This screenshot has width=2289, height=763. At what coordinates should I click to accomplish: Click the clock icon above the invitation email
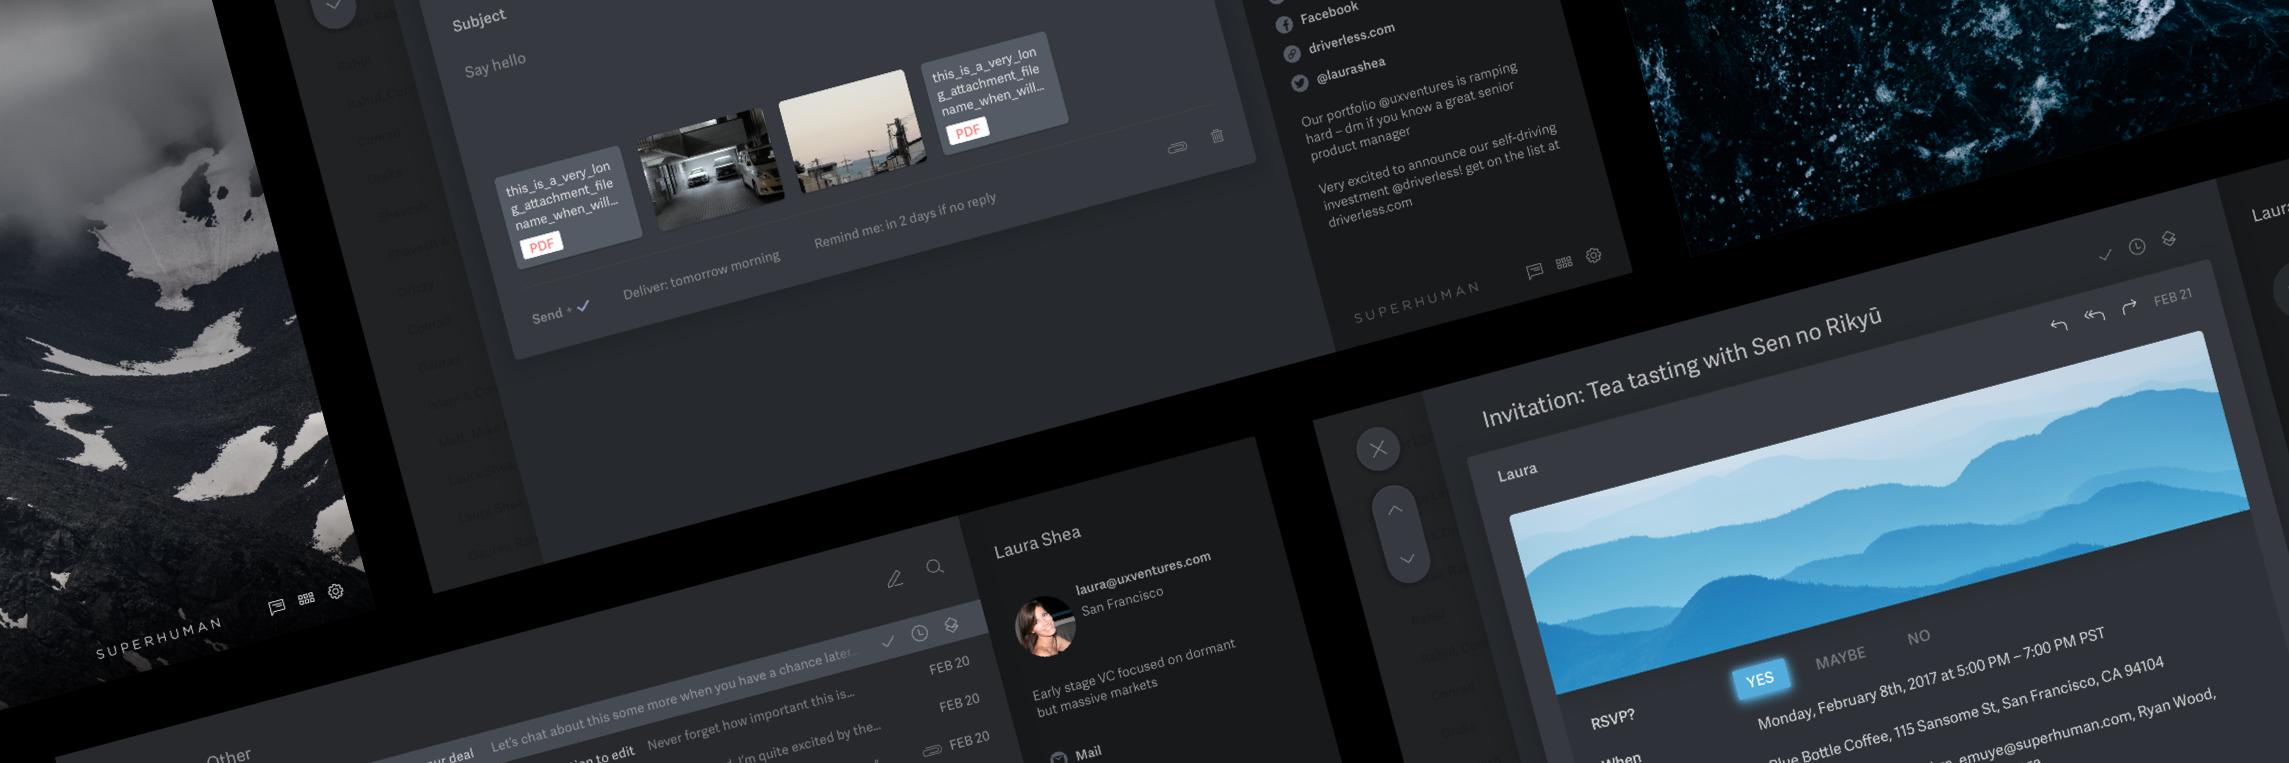[2137, 247]
